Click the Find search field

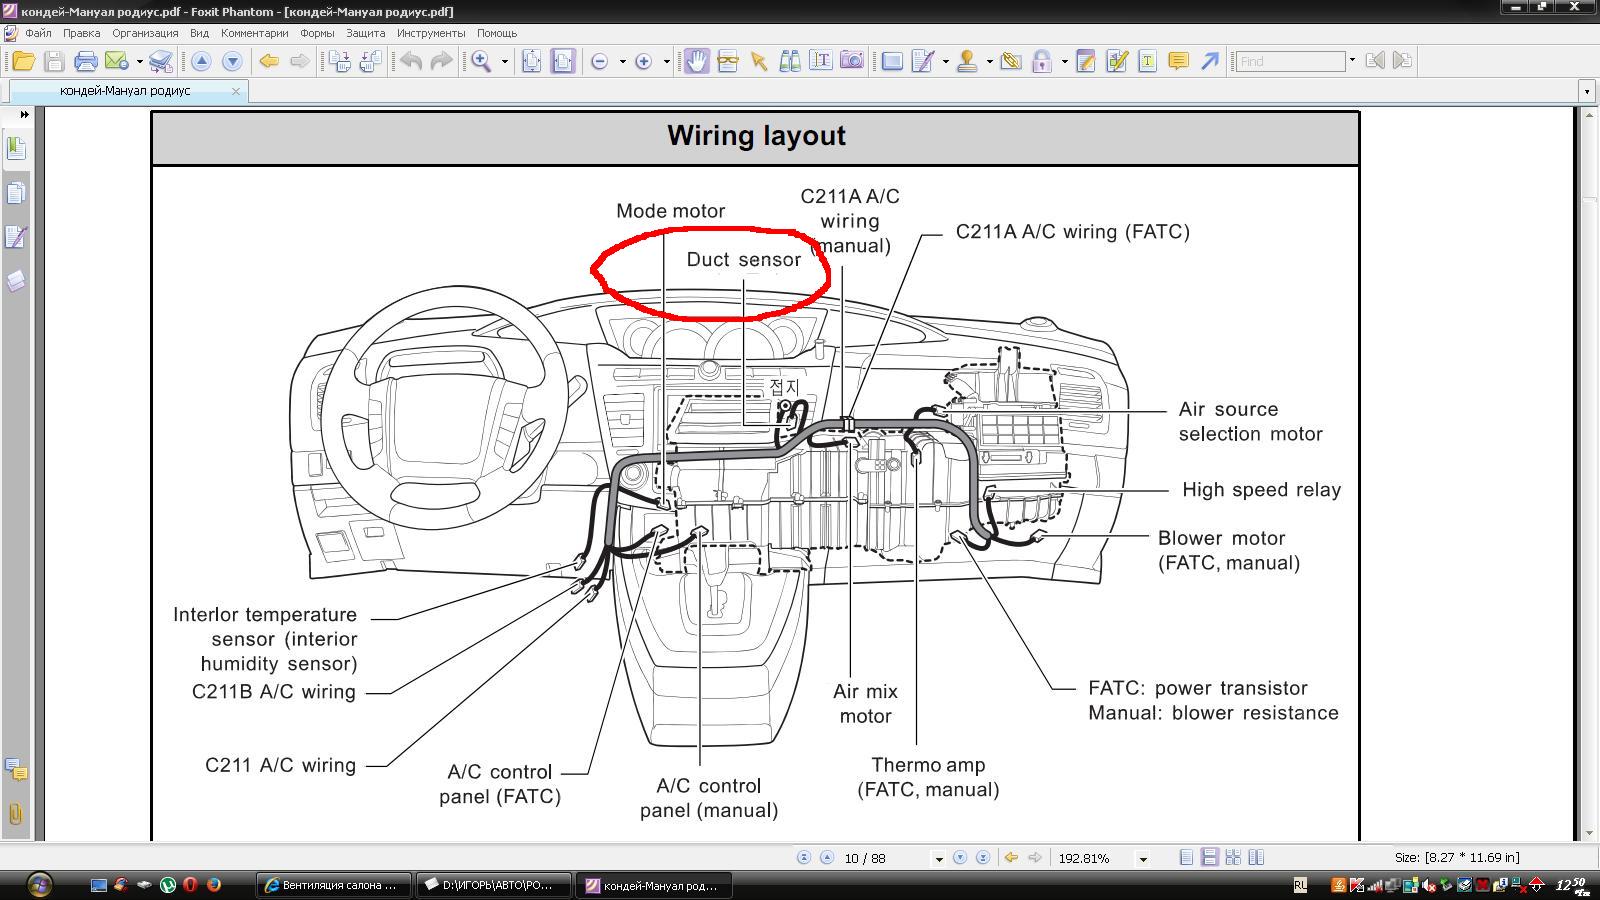pyautogui.click(x=1290, y=61)
